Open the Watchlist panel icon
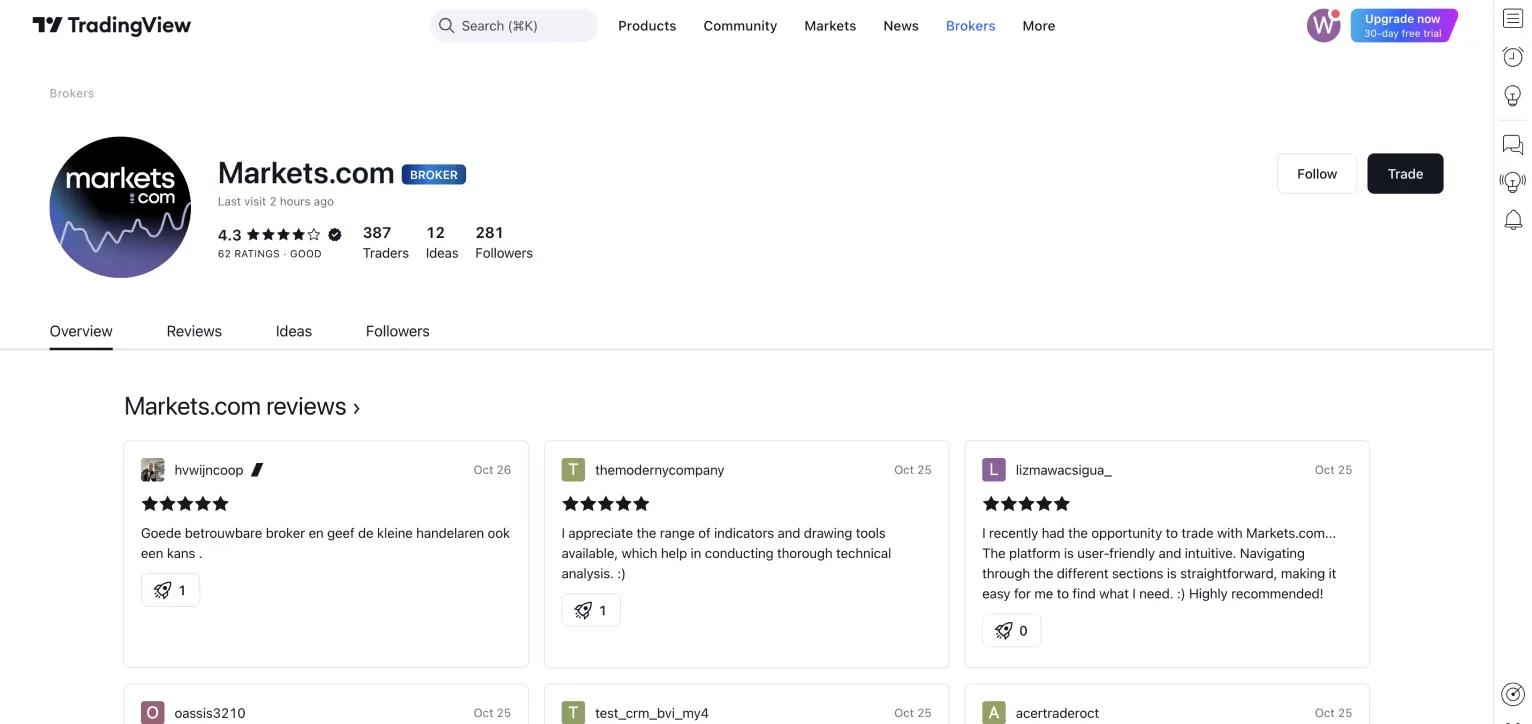This screenshot has width=1532, height=724. (x=1512, y=18)
